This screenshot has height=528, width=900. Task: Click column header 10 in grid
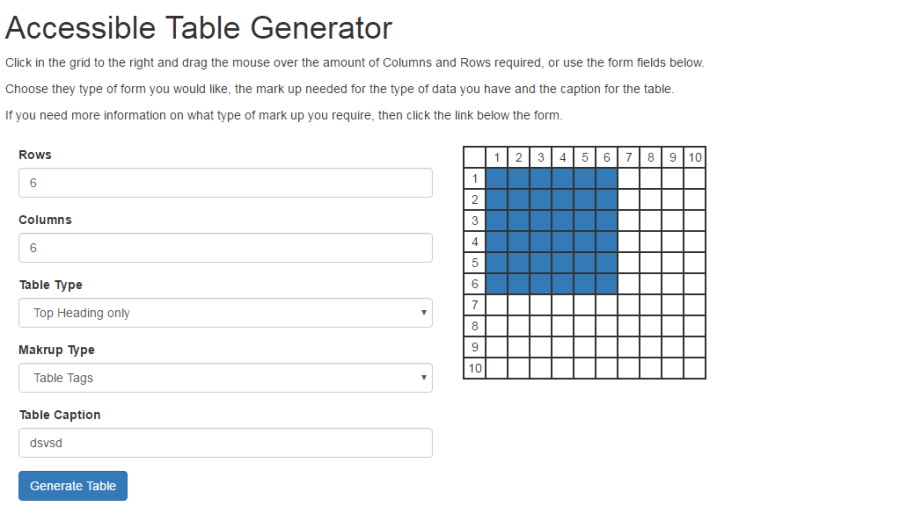[695, 157]
